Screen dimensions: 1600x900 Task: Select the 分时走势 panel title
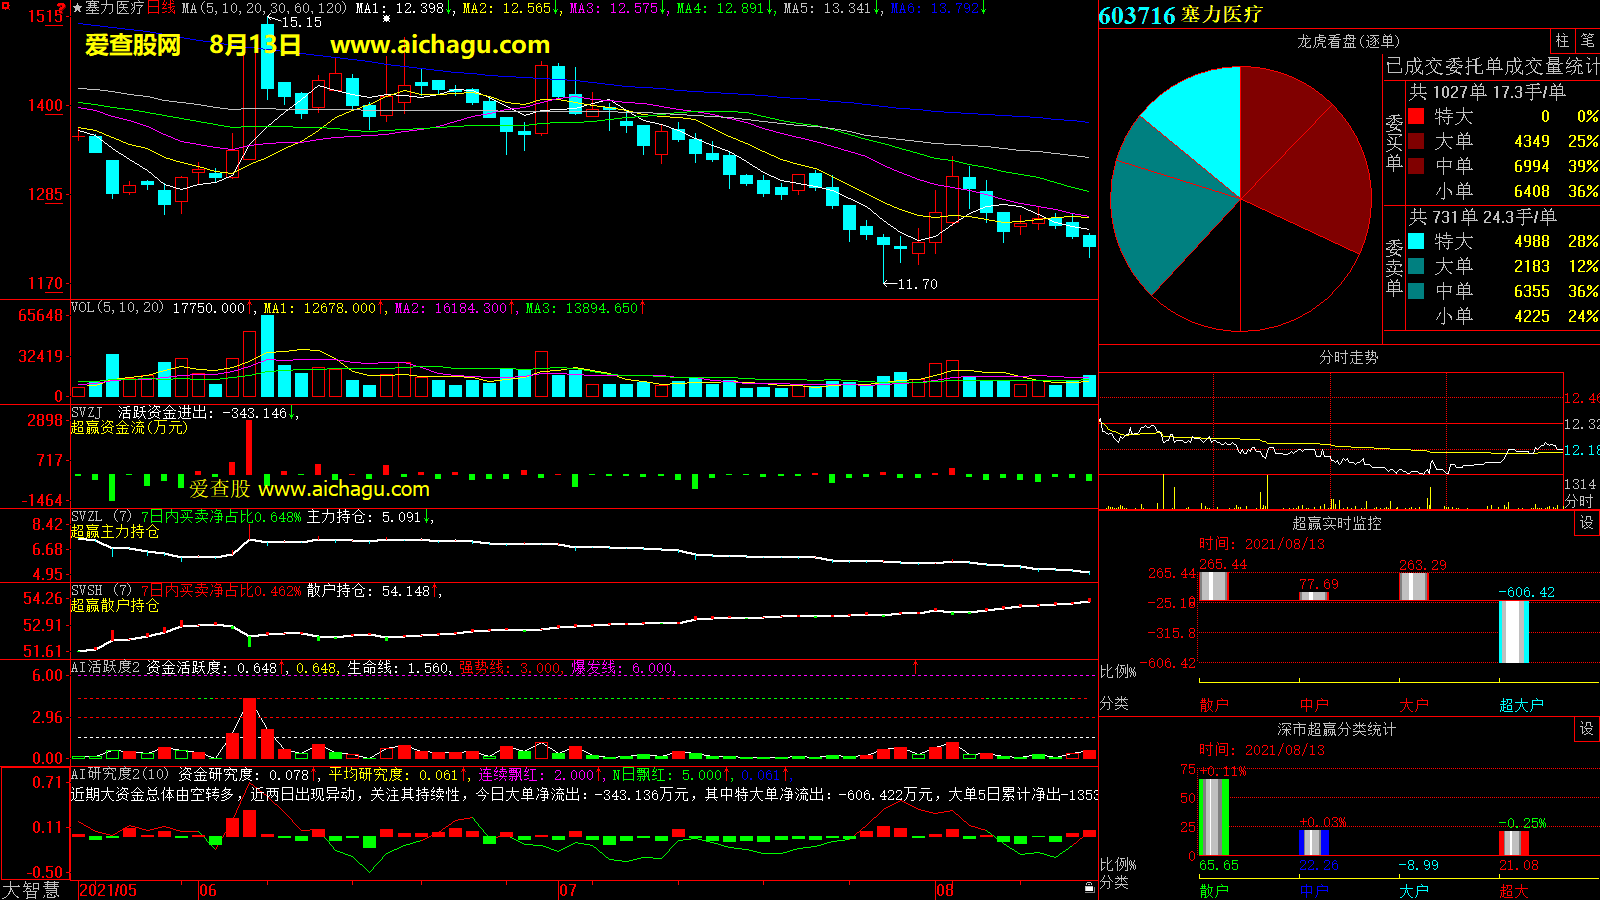(1348, 357)
